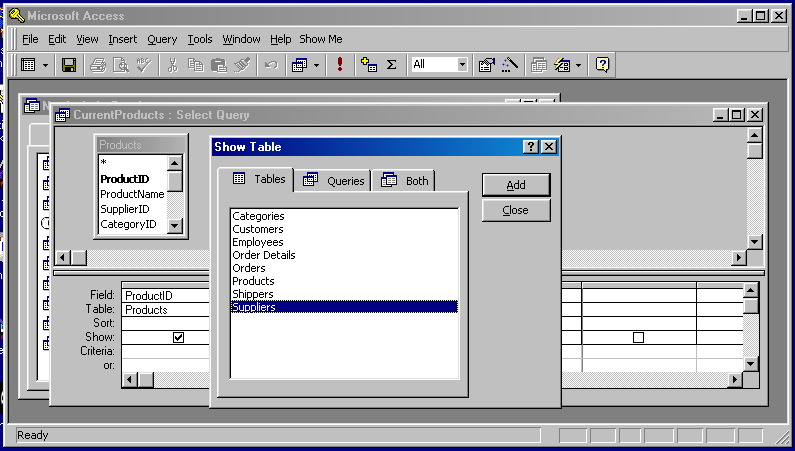
Task: Click the Close button in Show Table
Action: 516,211
